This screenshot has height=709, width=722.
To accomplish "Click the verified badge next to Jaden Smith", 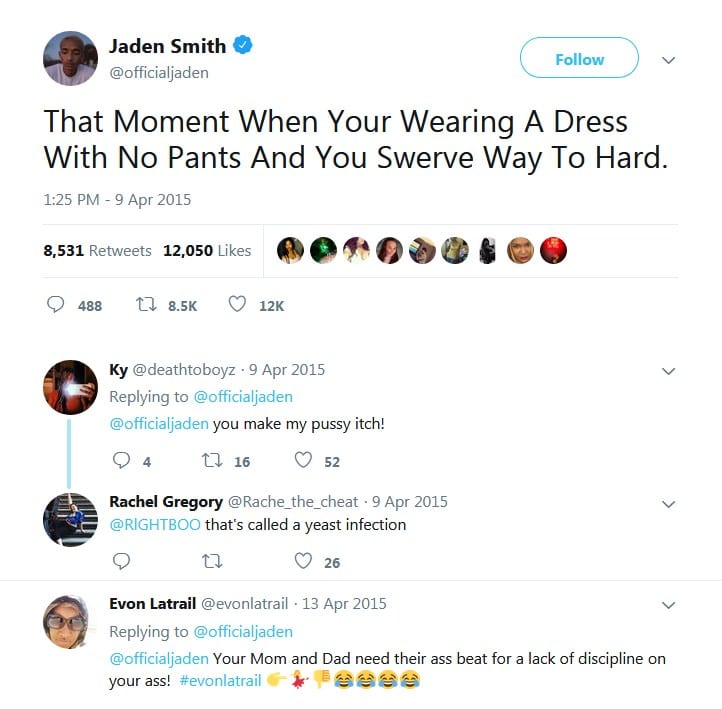I will click(x=243, y=45).
